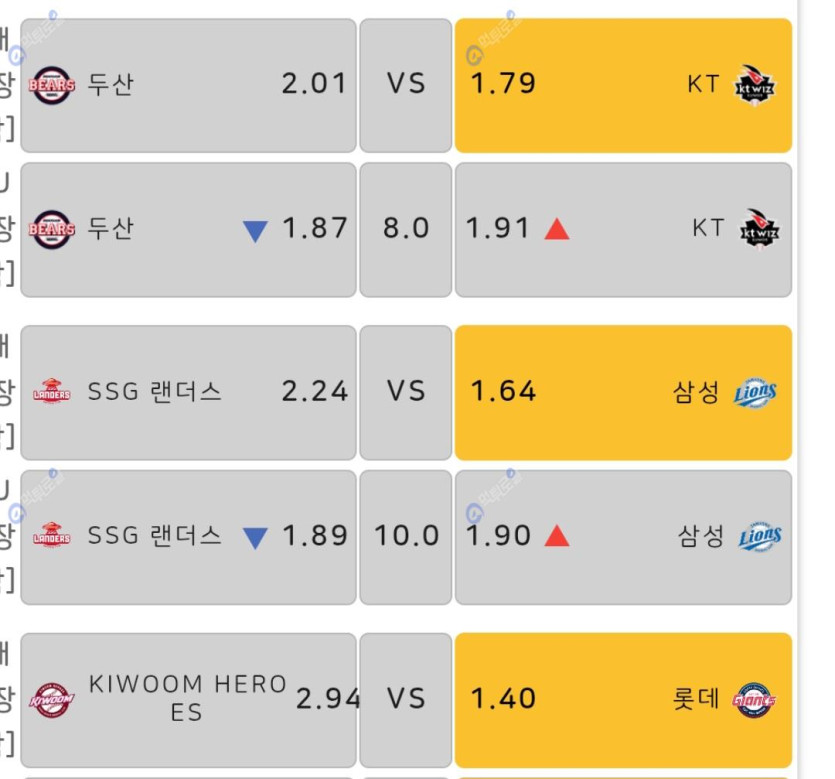Click the Samsung Lions logo next to 1.64

tap(755, 393)
